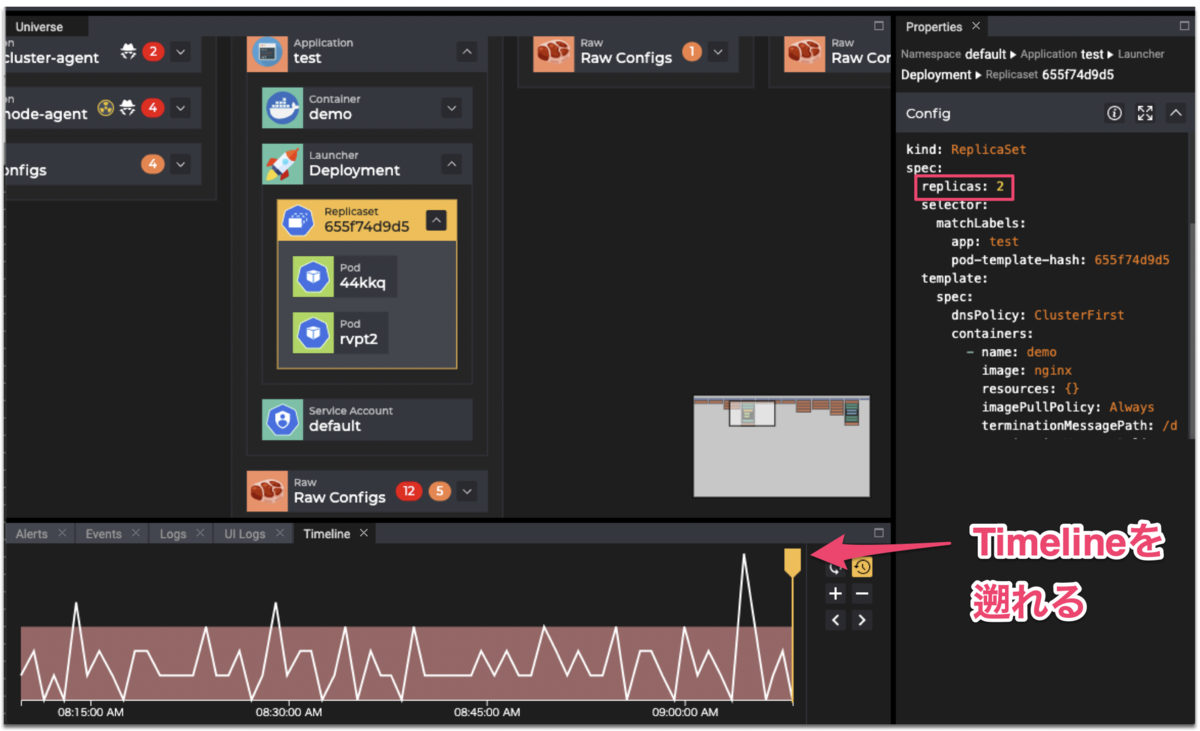
Task: Click the Replicaset 655f74d9d5 icon
Action: [x=298, y=220]
